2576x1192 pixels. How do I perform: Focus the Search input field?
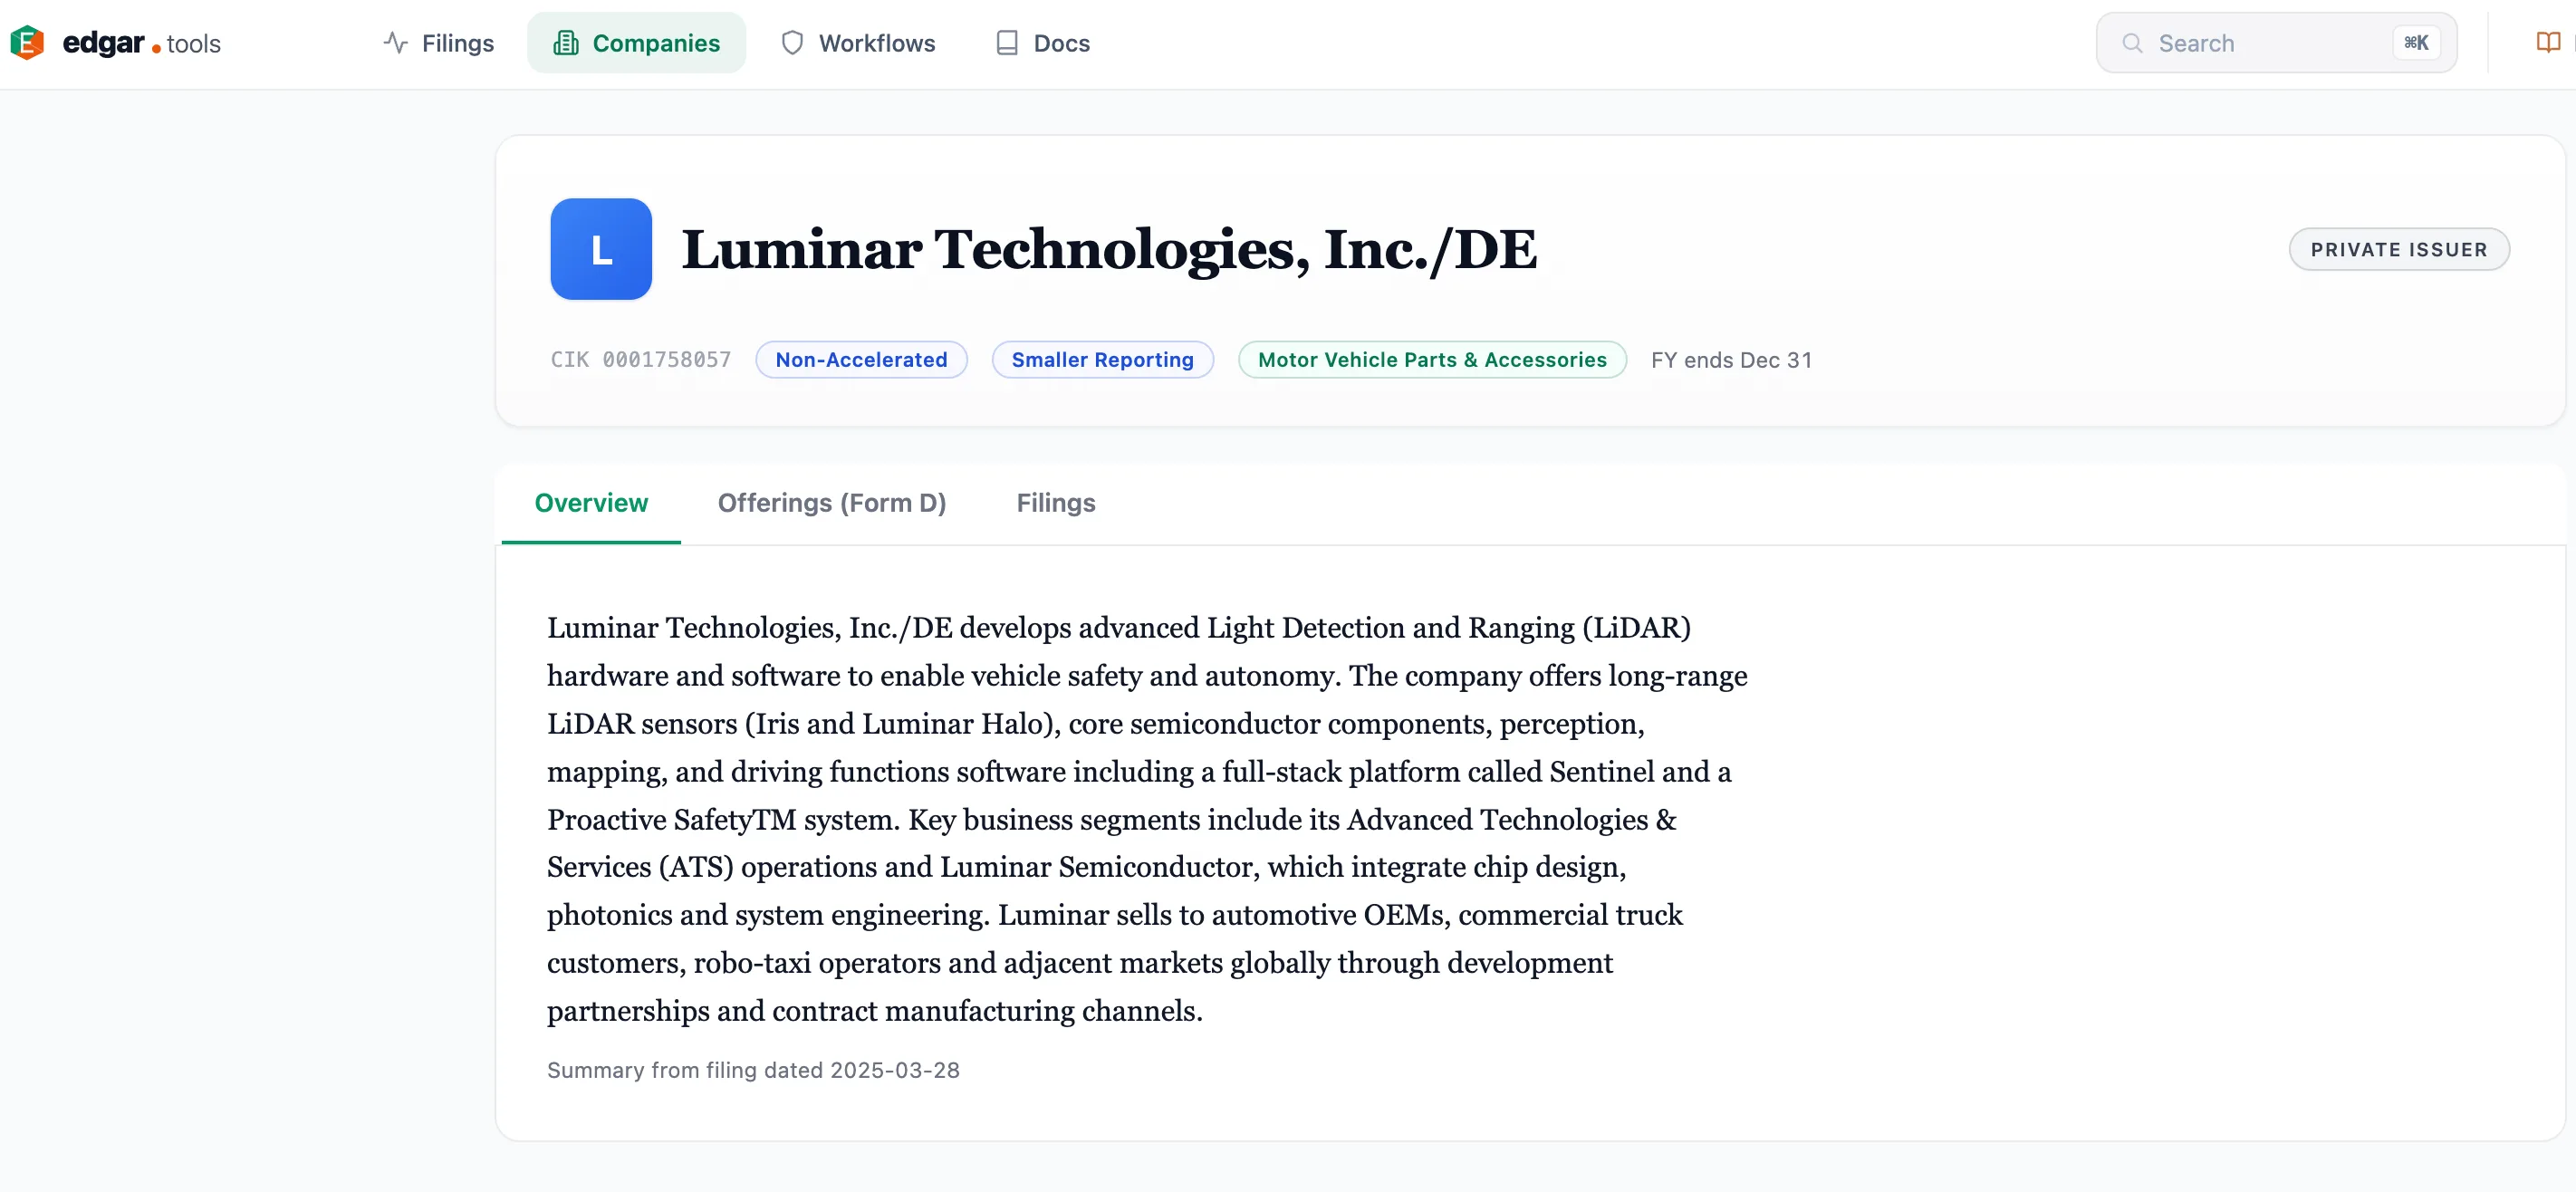coord(2276,43)
